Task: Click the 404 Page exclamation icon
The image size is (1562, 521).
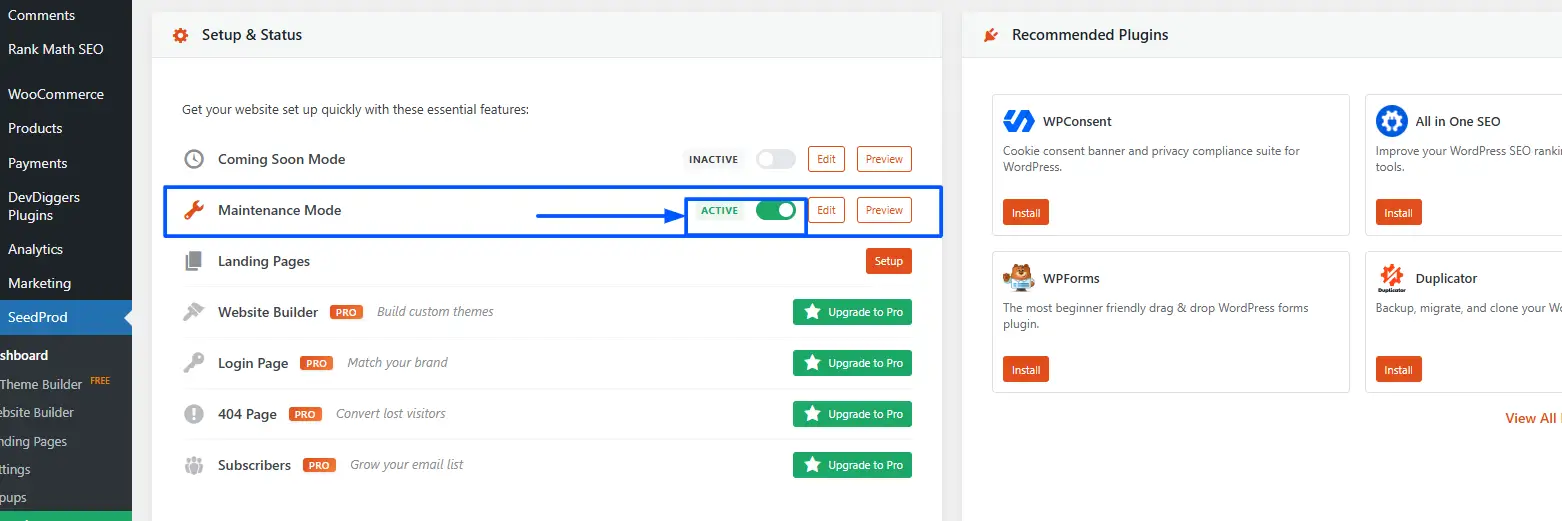Action: tap(194, 414)
